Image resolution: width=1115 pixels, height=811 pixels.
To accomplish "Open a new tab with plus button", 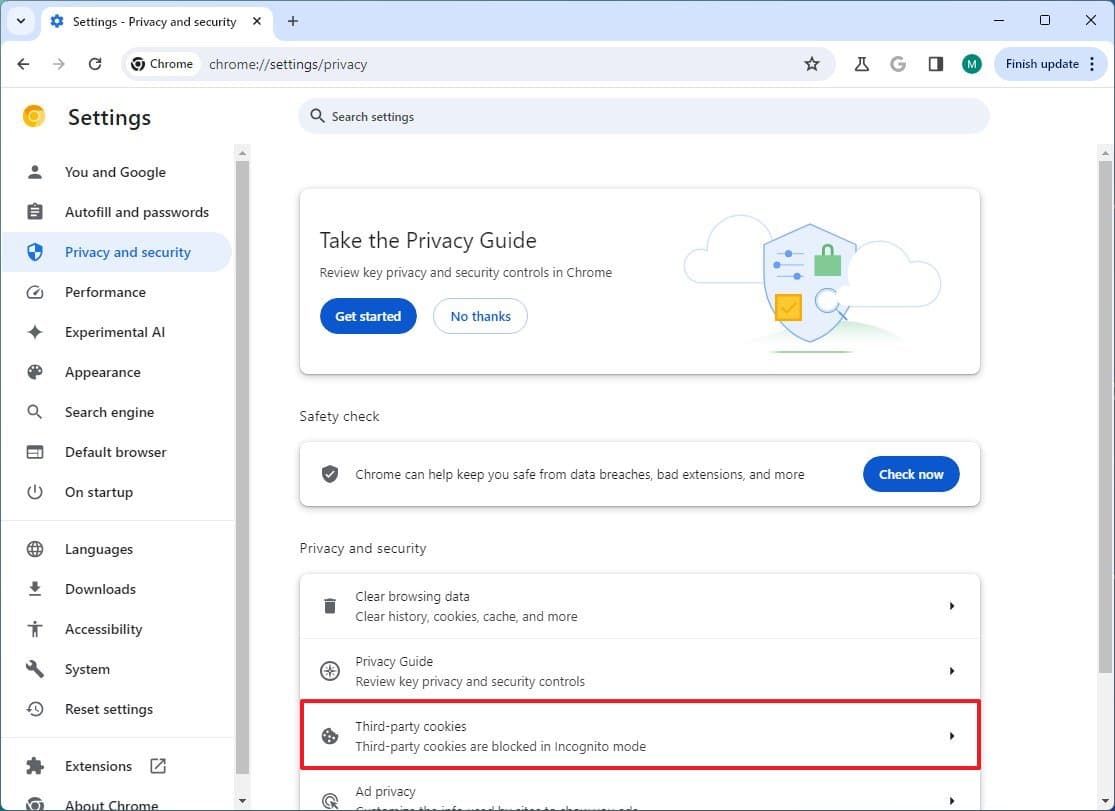I will [293, 21].
